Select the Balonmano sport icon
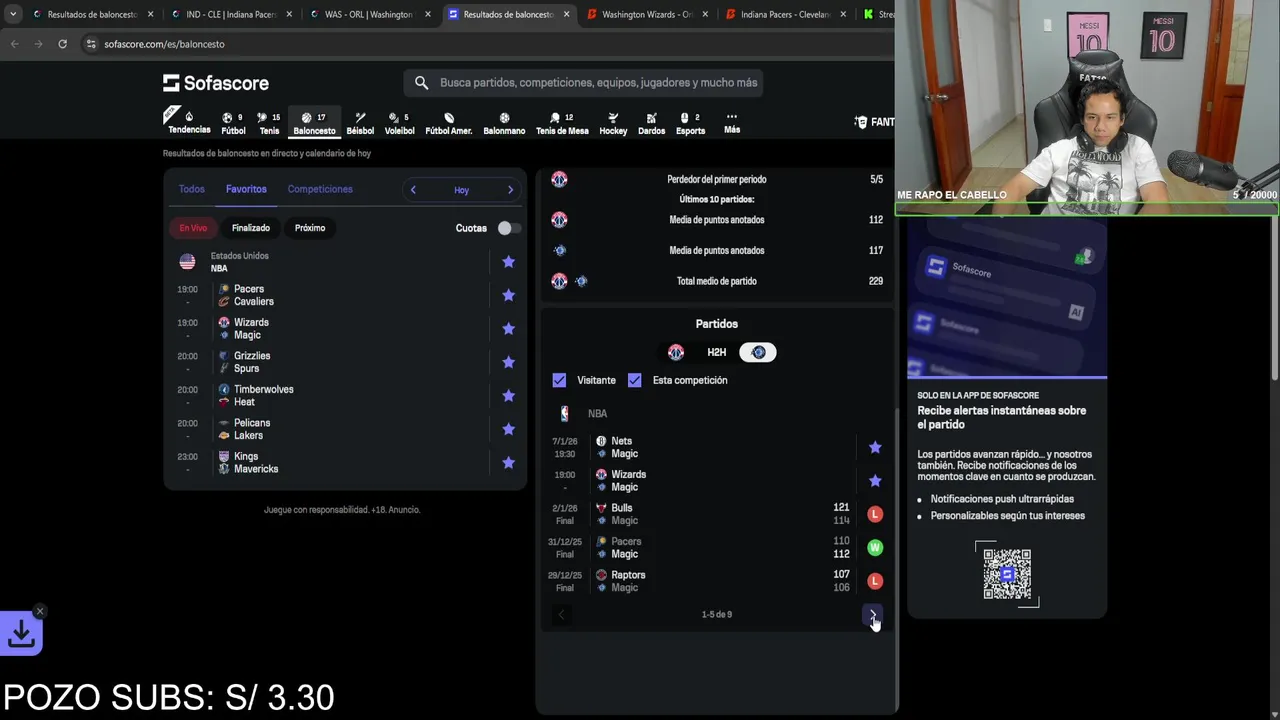Viewport: 1280px width, 720px height. point(504,123)
